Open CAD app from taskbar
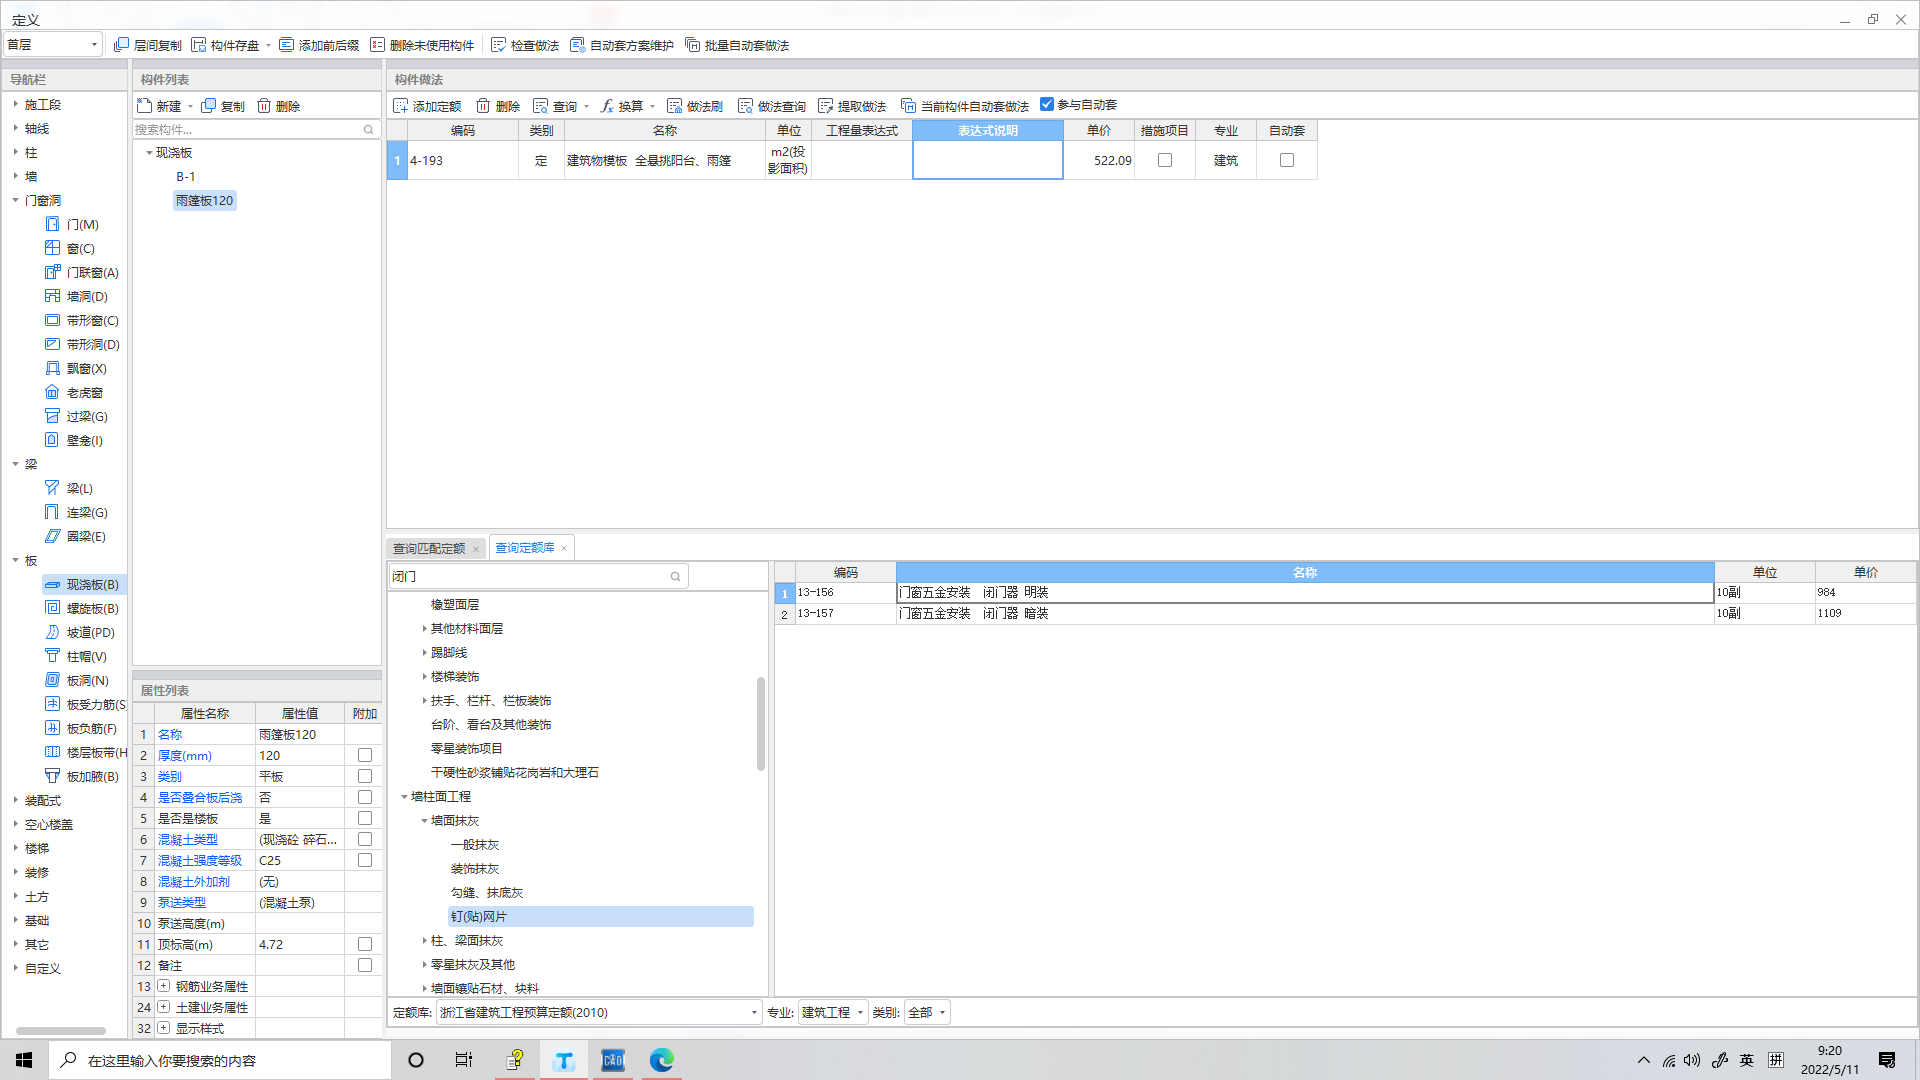 (x=613, y=1060)
